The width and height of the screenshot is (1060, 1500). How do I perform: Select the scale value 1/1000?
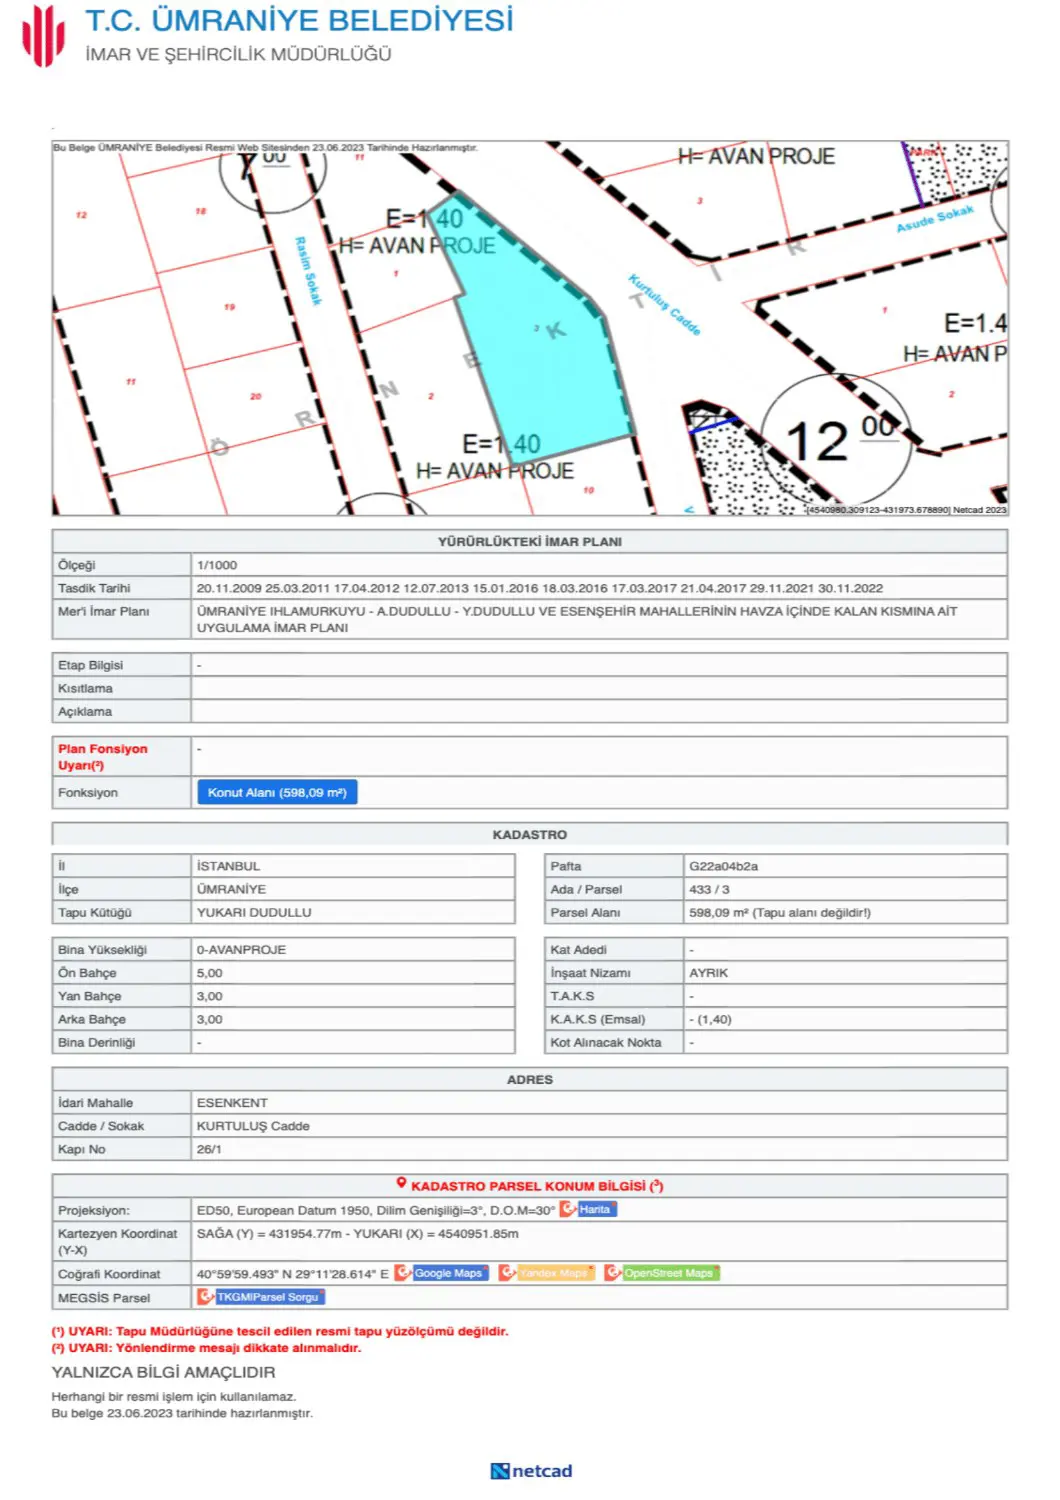tap(217, 565)
